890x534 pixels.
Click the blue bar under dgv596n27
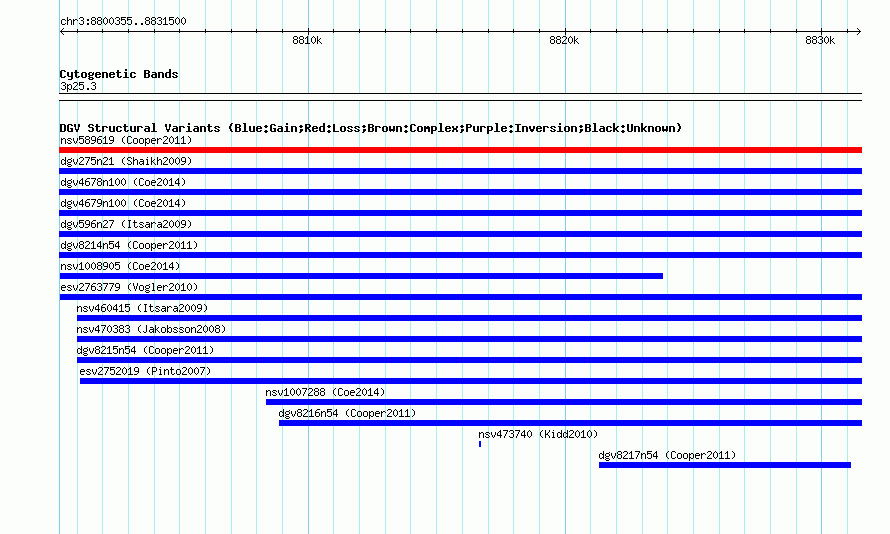tap(460, 234)
